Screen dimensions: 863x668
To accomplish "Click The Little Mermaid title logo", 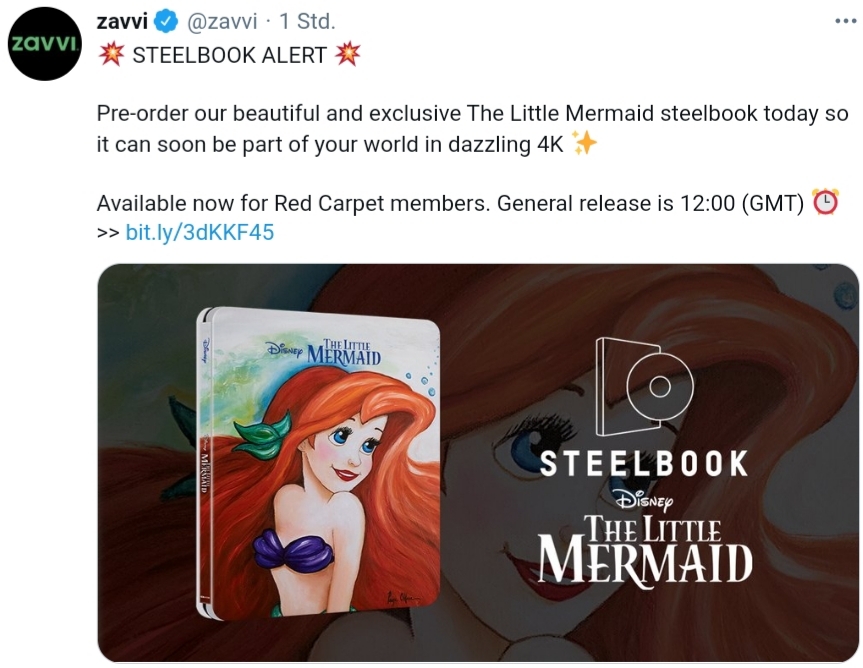I will point(644,549).
